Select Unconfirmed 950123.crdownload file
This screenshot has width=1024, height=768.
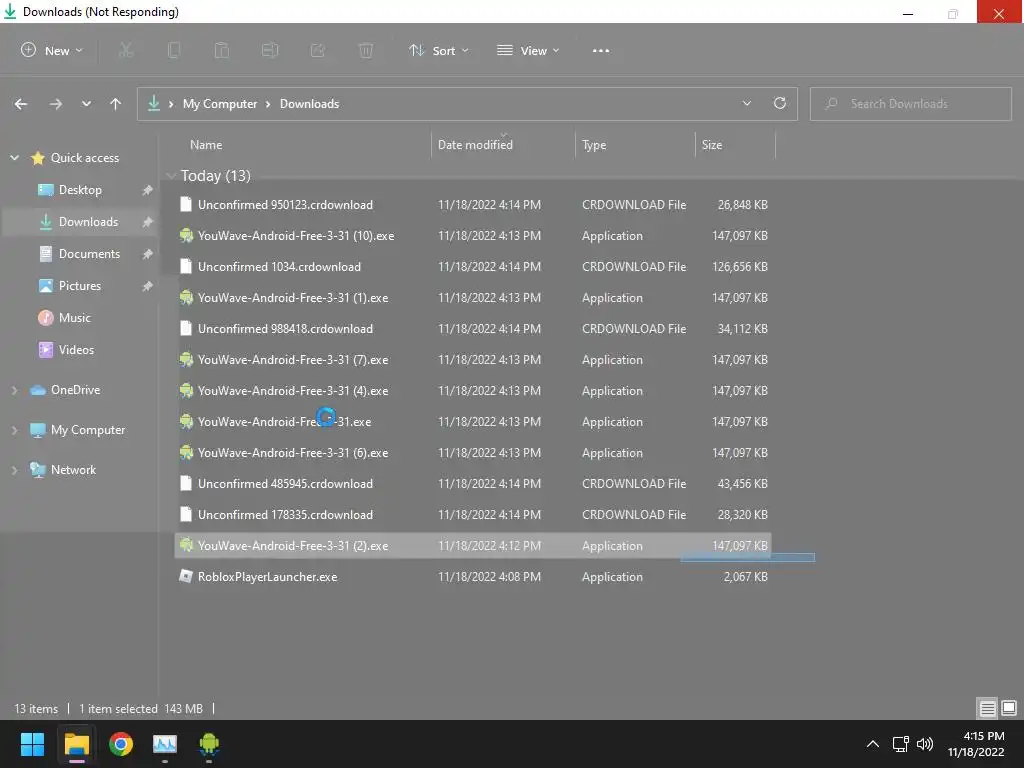(473, 205)
